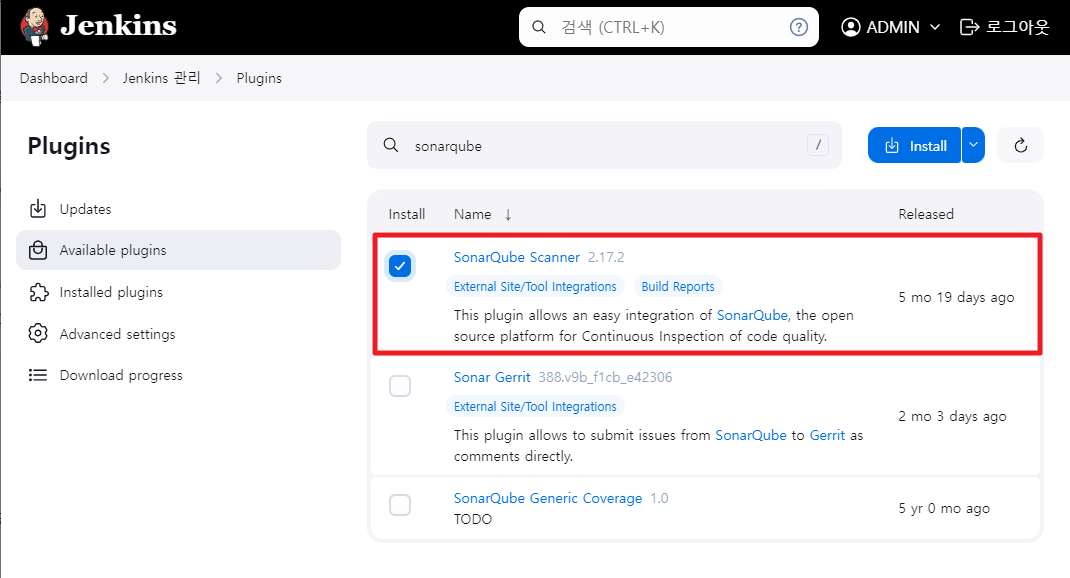Click the chevron after Dashboard in breadcrumb

(106, 78)
